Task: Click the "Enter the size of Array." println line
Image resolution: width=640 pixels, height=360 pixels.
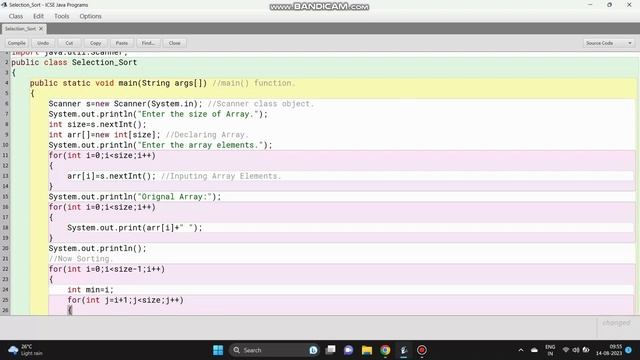Action: coord(158,114)
